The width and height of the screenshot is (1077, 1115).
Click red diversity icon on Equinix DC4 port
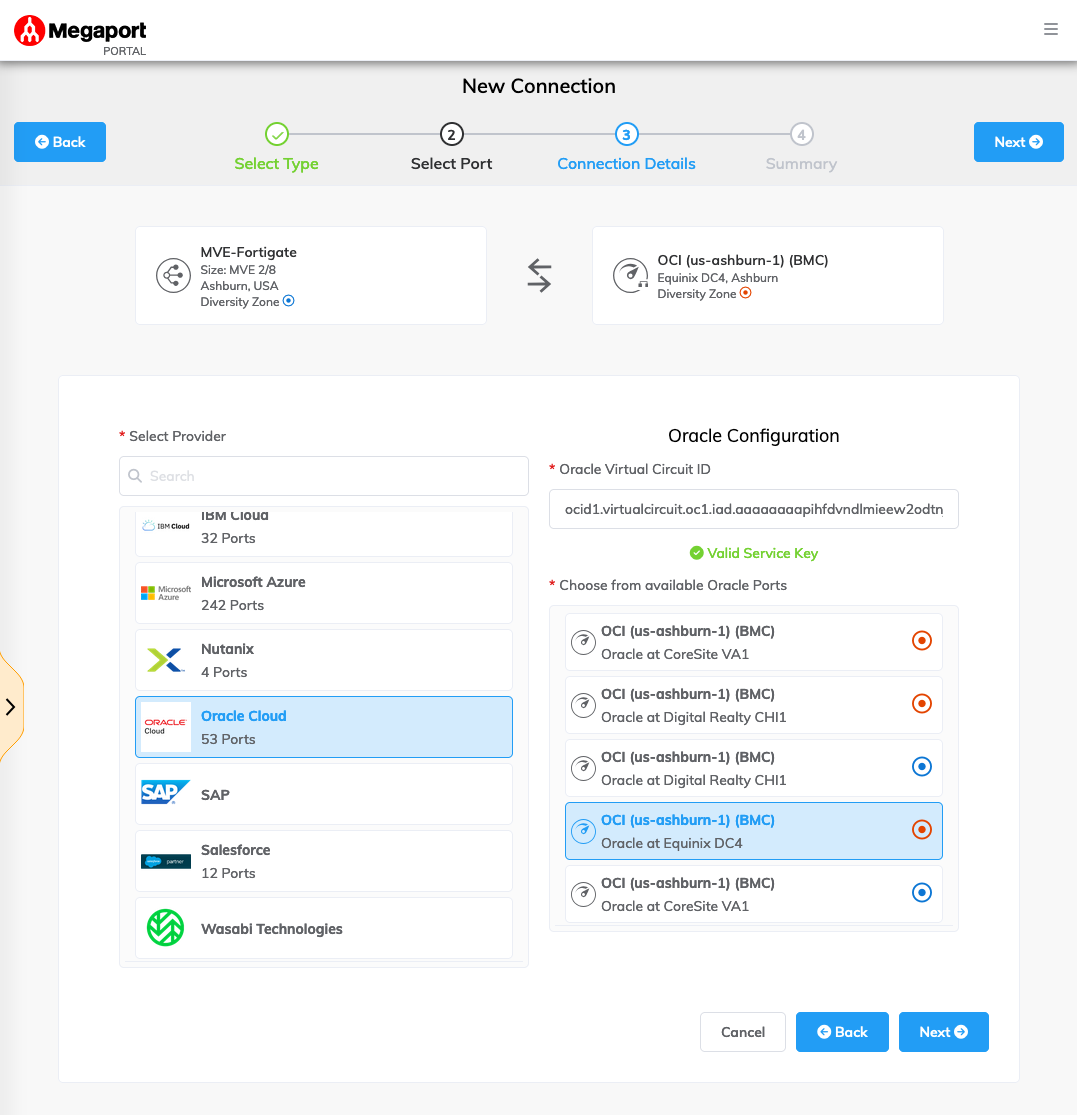[922, 830]
